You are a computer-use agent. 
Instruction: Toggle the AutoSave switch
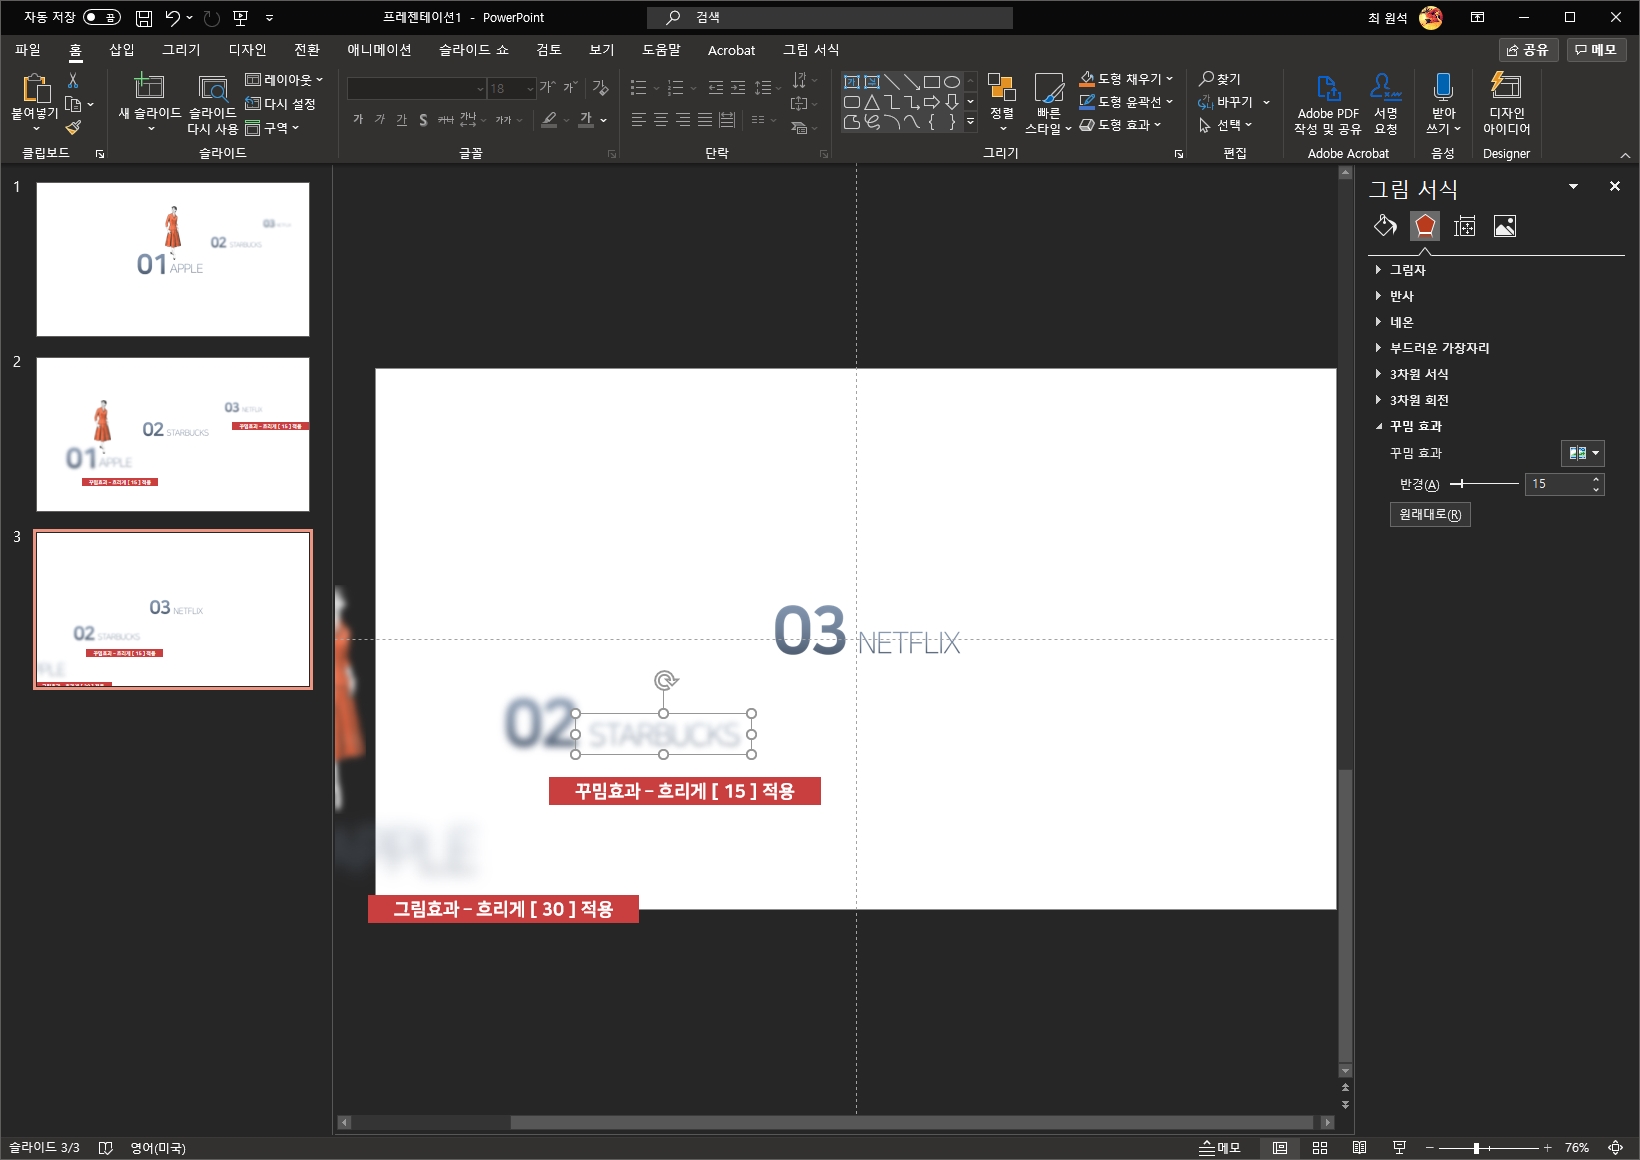[x=101, y=17]
